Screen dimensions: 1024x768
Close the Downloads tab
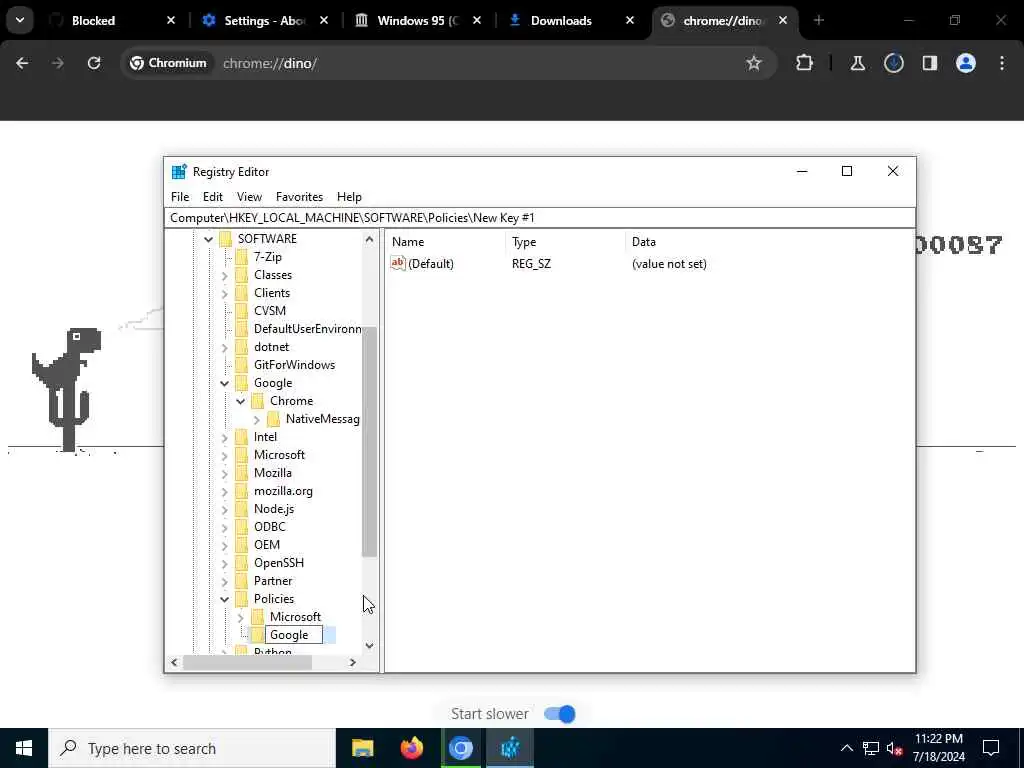tap(630, 21)
